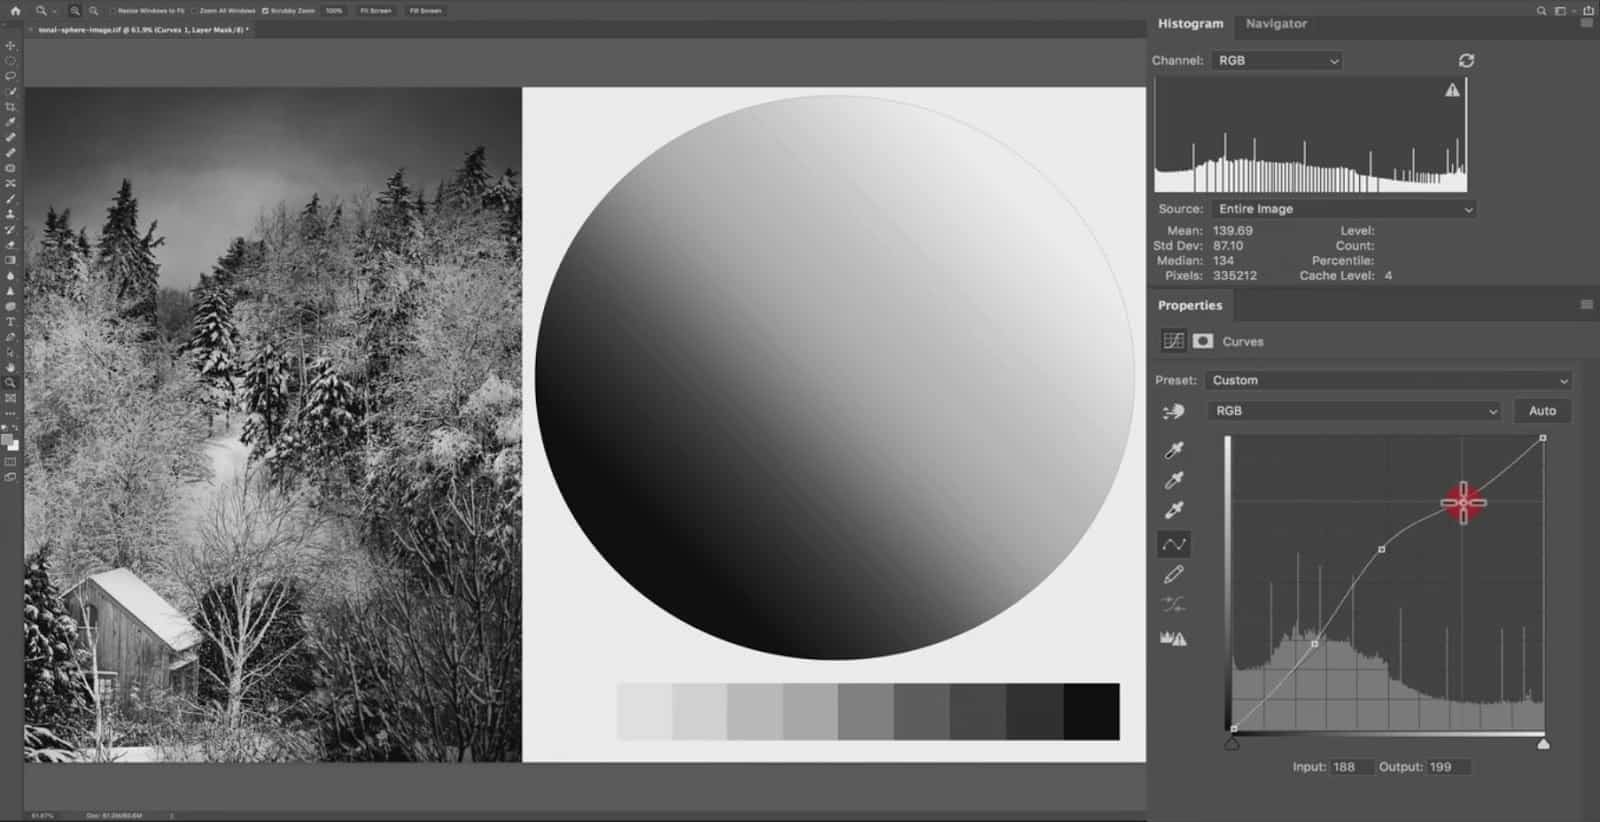Click the Fit Screen button
Viewport: 1600px width, 822px height.
coord(376,11)
